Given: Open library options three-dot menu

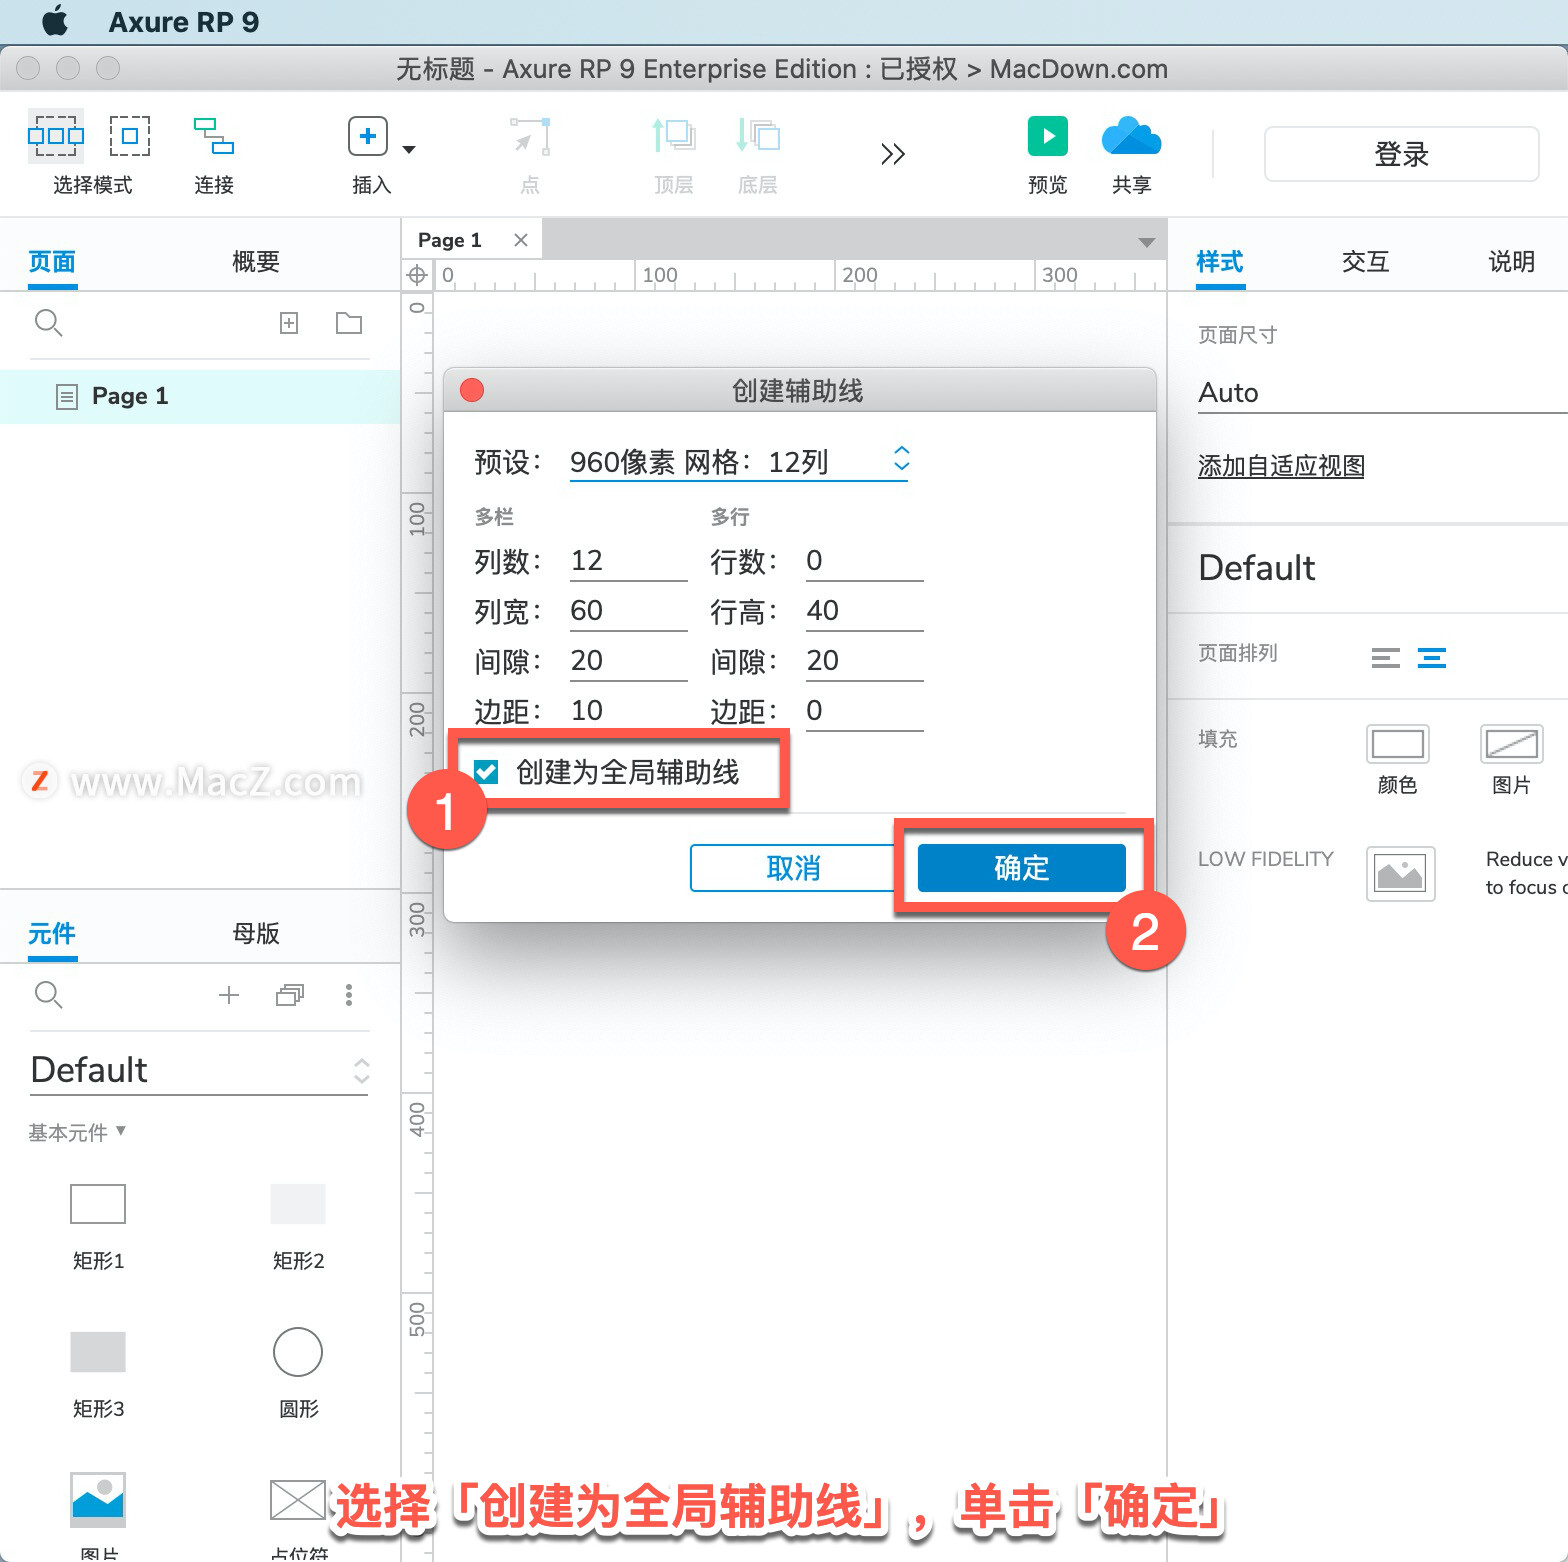Looking at the screenshot, I should click(349, 995).
